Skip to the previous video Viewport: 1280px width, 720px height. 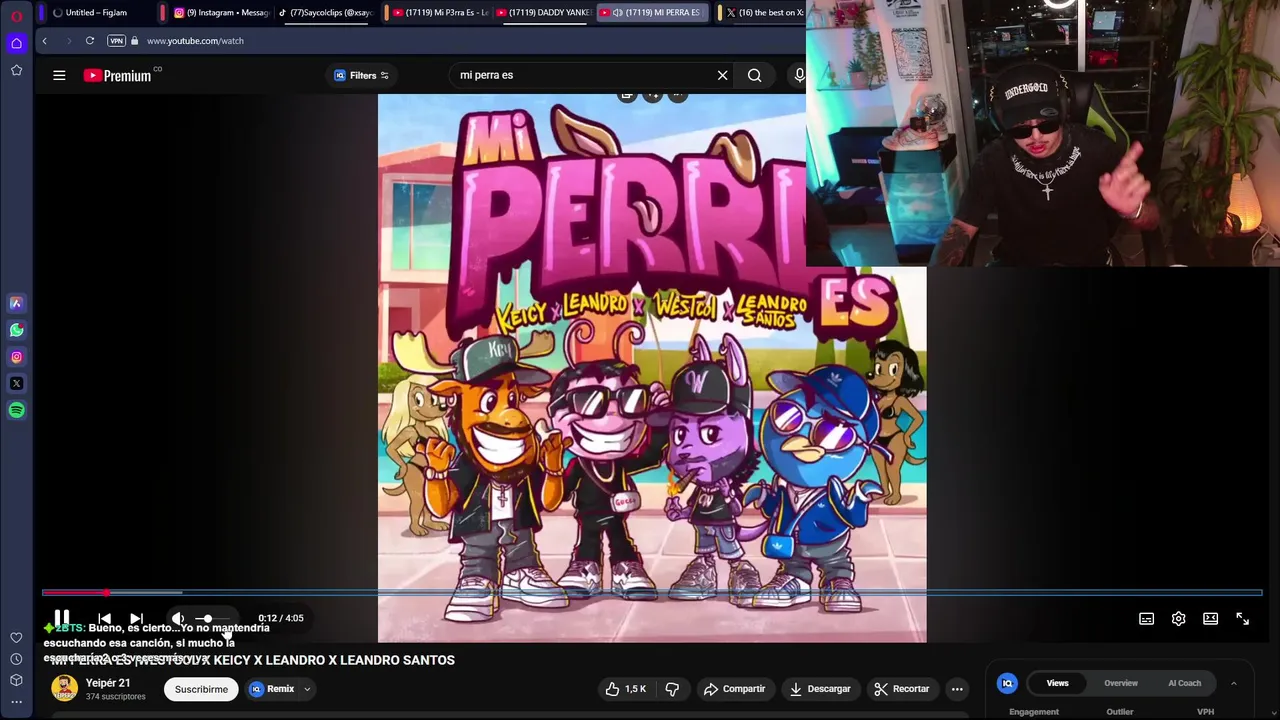[105, 619]
